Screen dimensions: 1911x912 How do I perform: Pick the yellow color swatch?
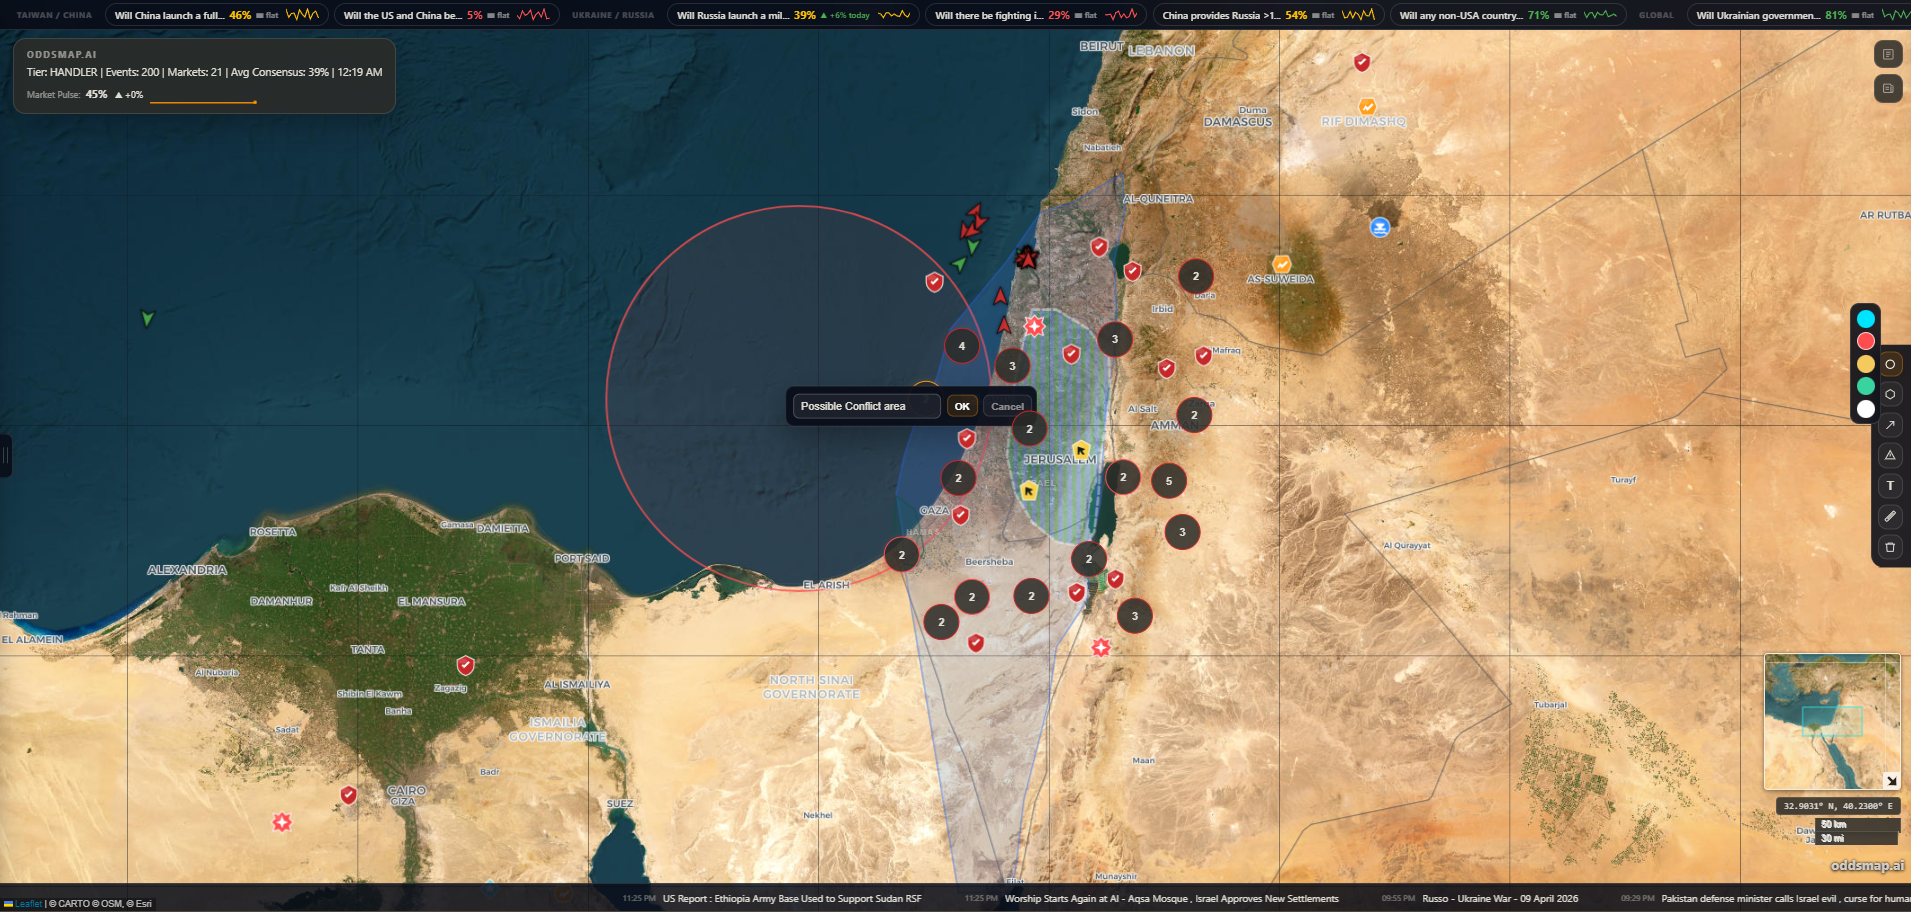(x=1865, y=364)
